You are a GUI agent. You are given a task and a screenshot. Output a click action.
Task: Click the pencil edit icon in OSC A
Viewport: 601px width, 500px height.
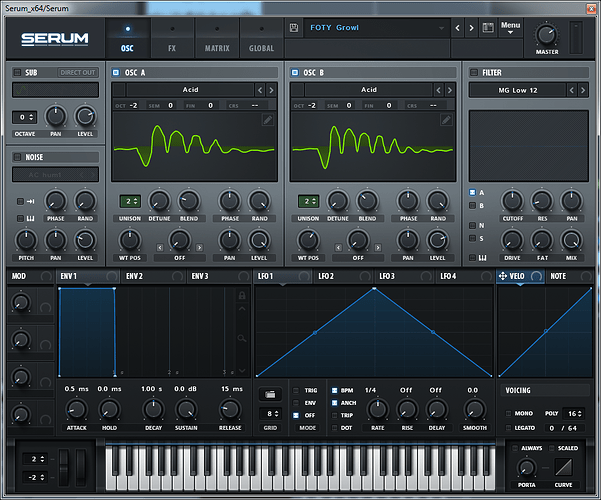[268, 120]
